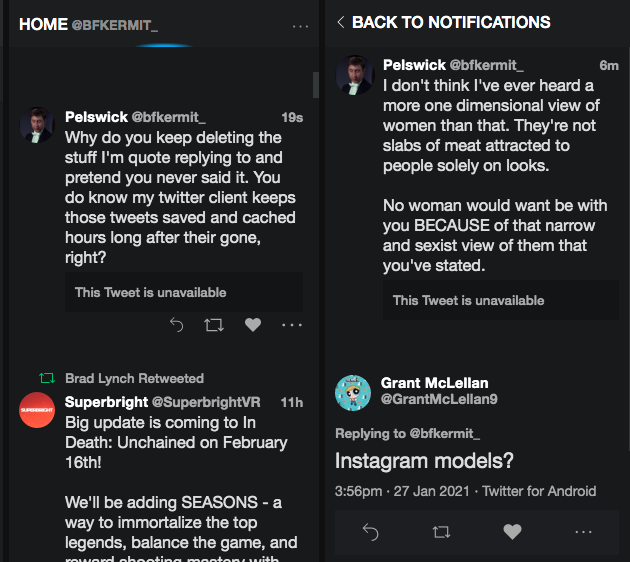Open @SuperbrightVR handle link

206,402
